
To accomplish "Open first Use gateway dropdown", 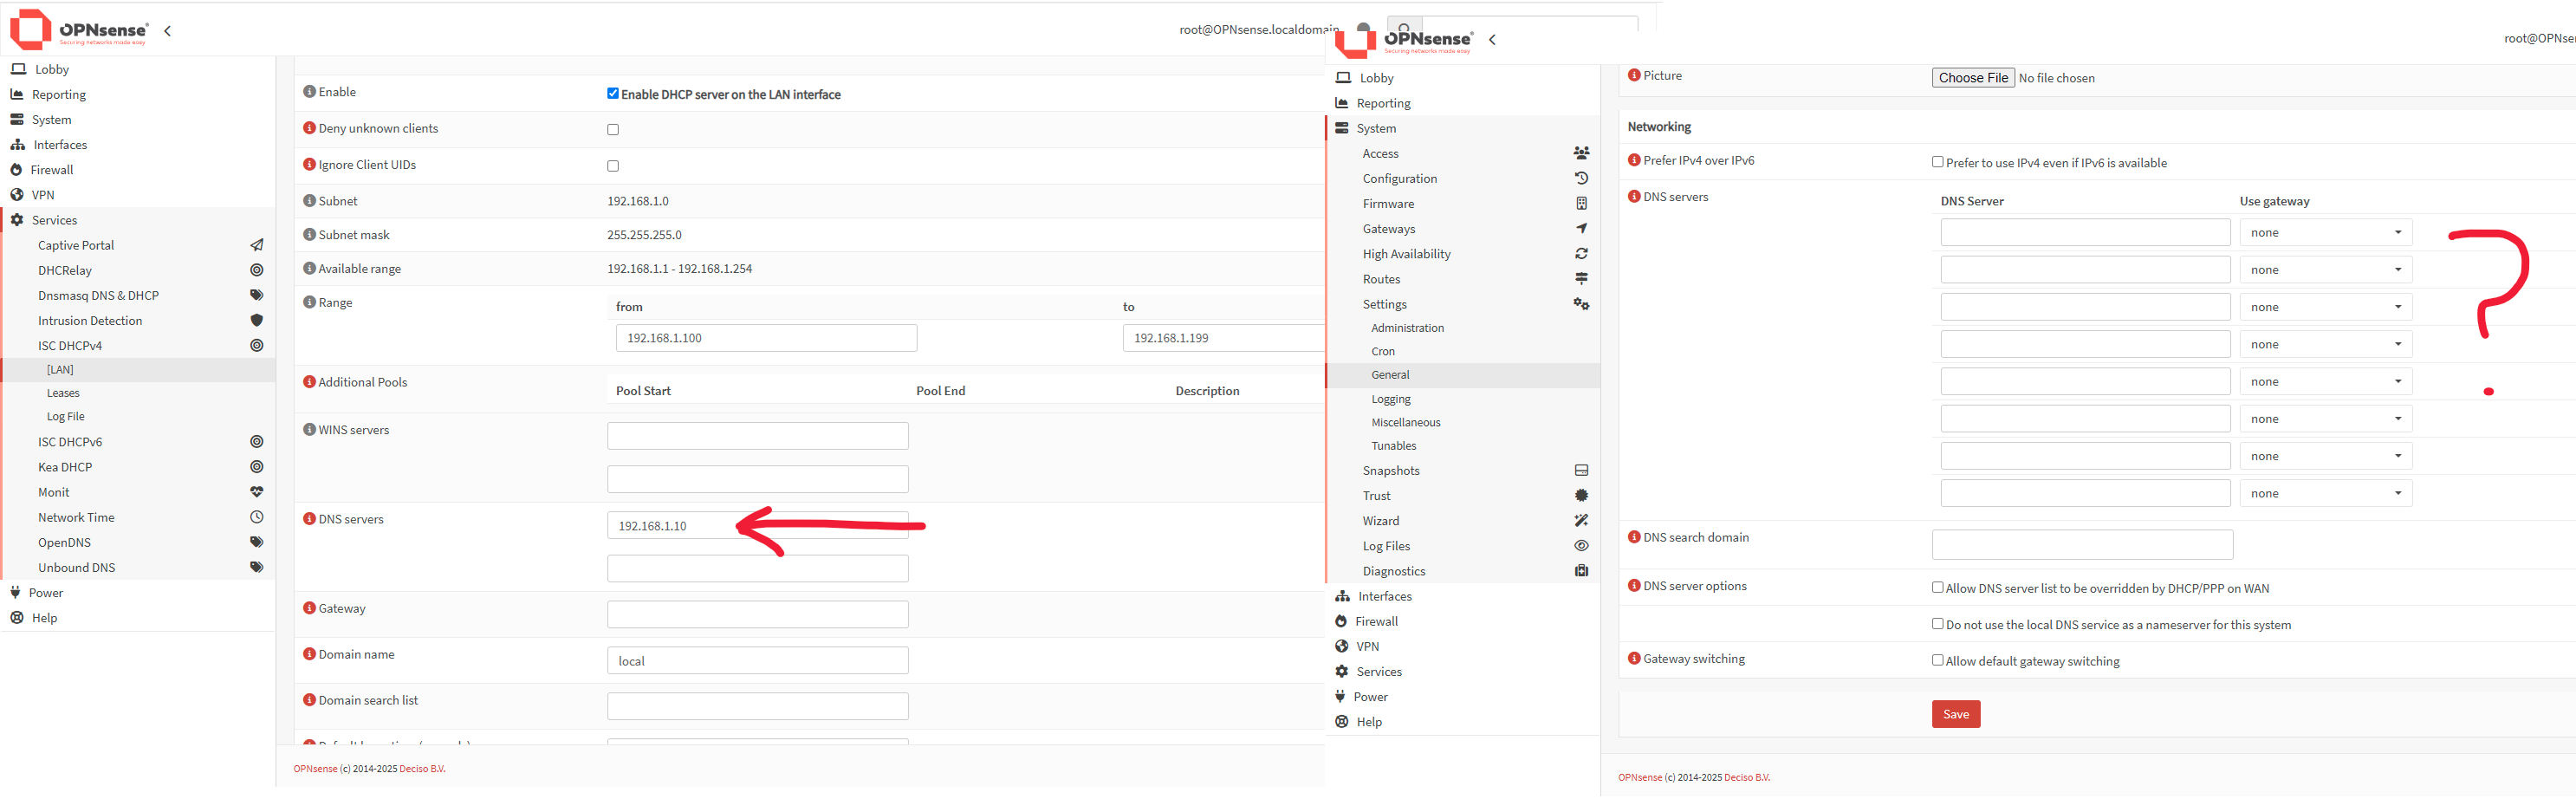I will pos(2325,232).
